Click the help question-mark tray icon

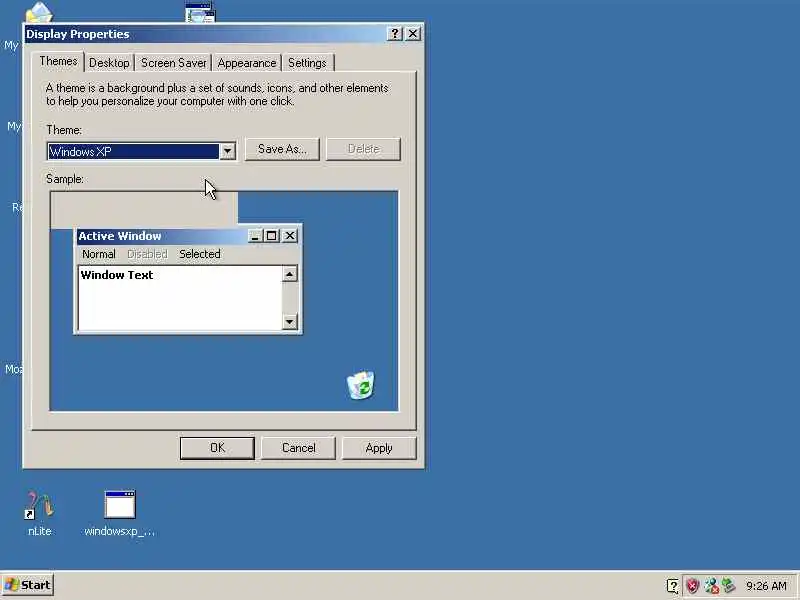click(x=672, y=586)
